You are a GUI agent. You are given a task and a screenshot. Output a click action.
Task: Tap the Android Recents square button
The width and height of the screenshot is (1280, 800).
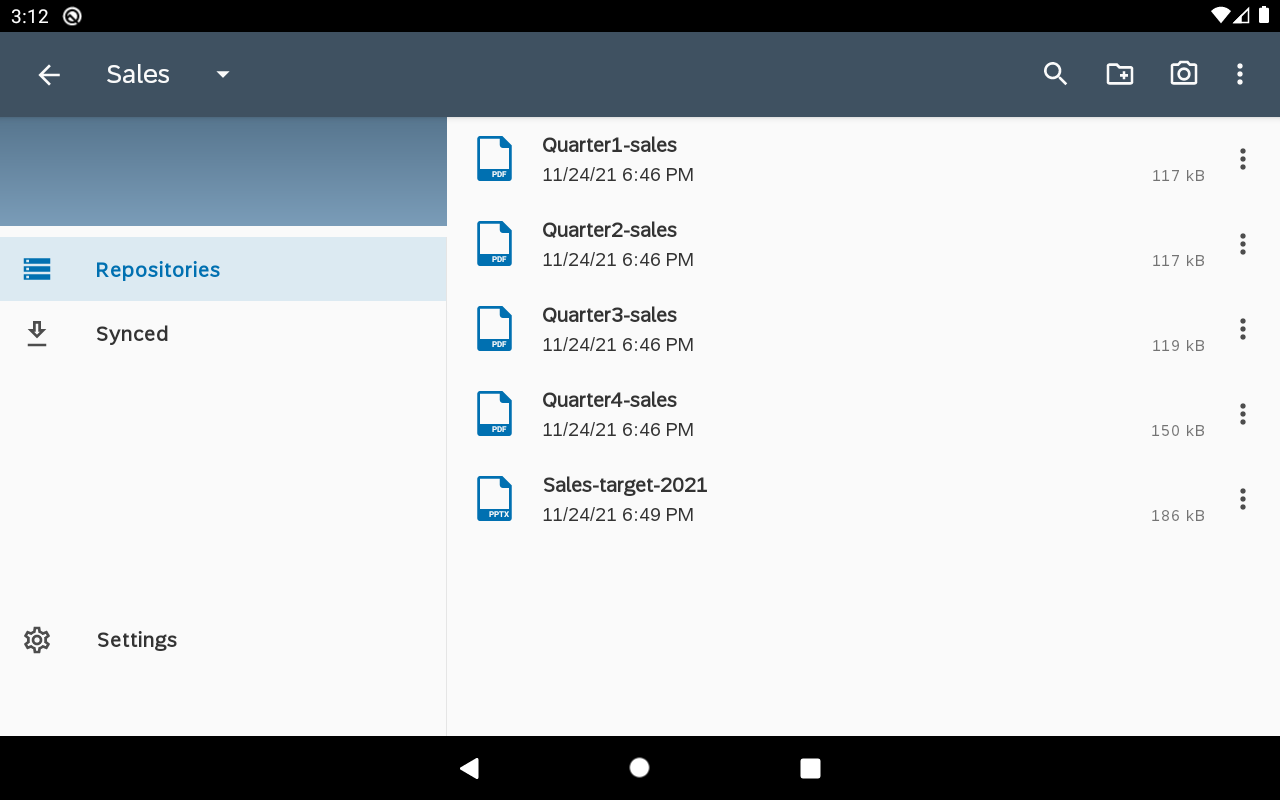[811, 768]
